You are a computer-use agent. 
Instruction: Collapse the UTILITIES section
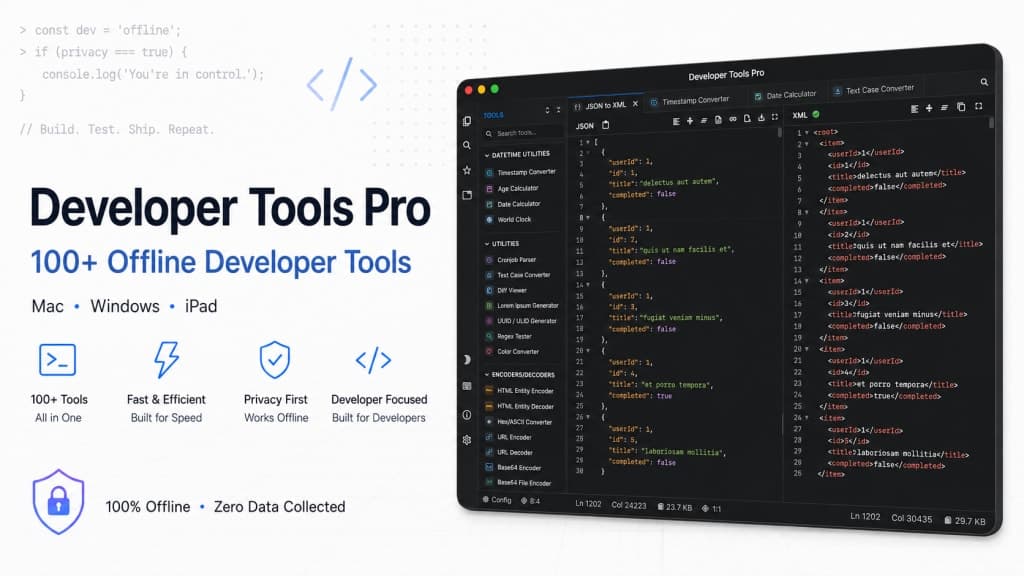(502, 244)
